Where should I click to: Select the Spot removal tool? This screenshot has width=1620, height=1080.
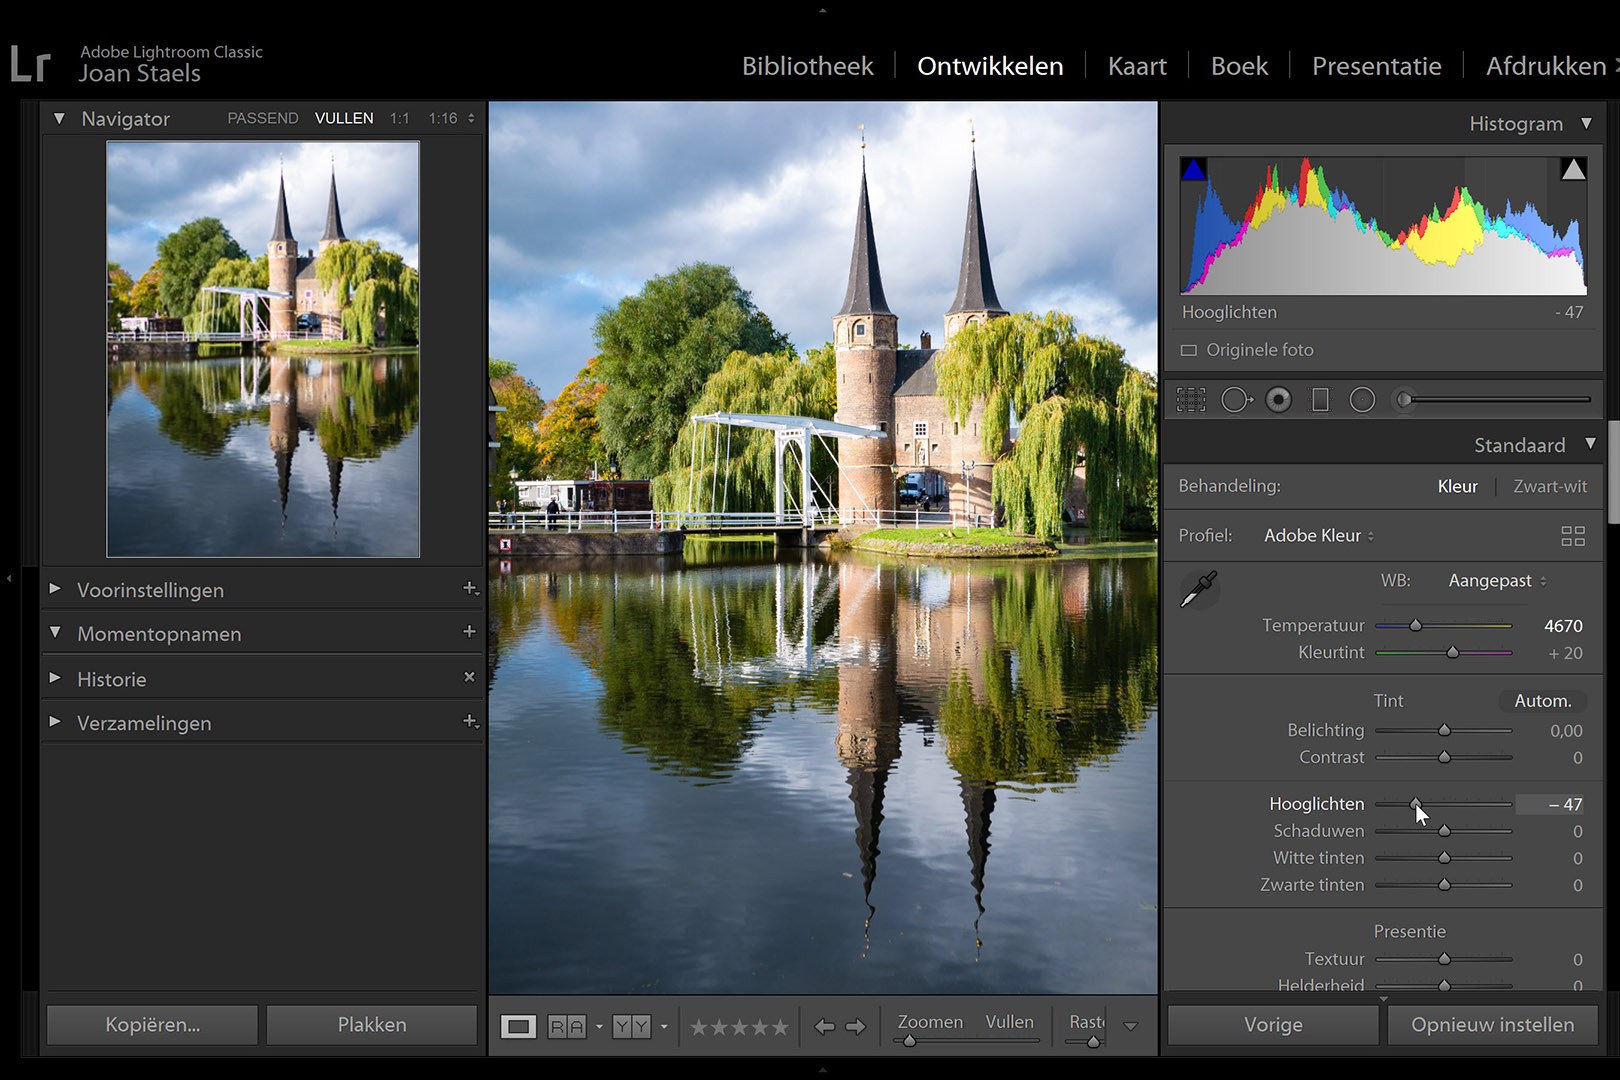[x=1236, y=400]
